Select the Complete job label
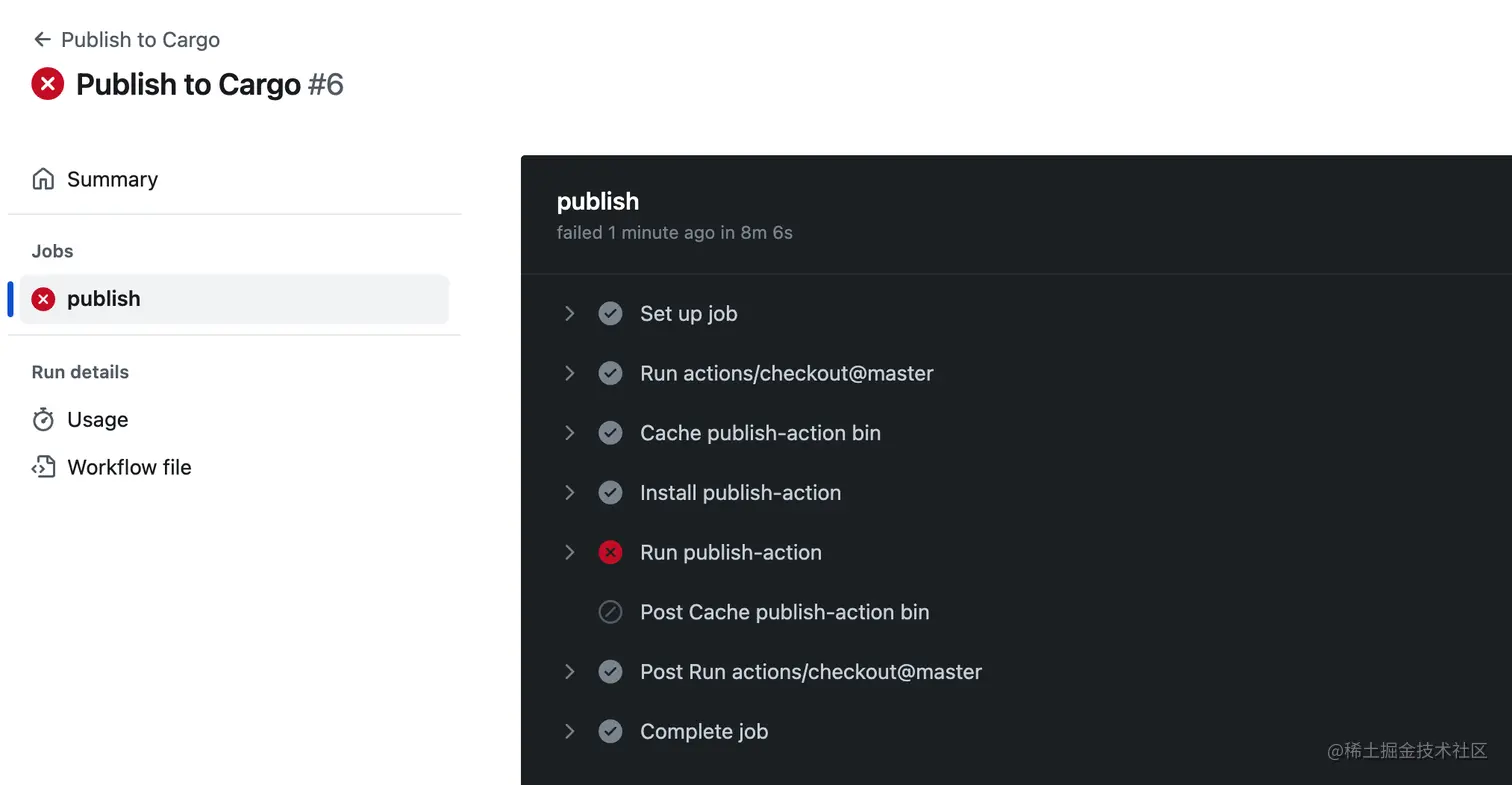This screenshot has height=785, width=1512. 704,732
